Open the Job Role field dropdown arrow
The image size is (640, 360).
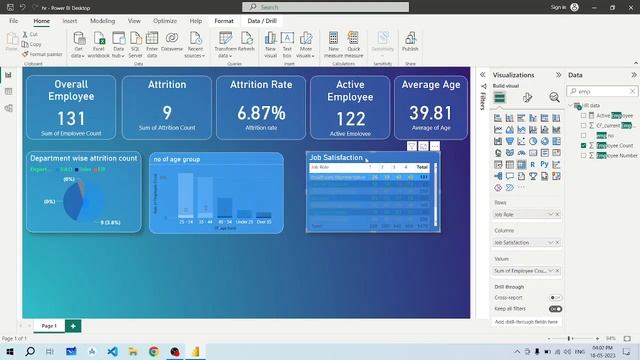[x=550, y=214]
